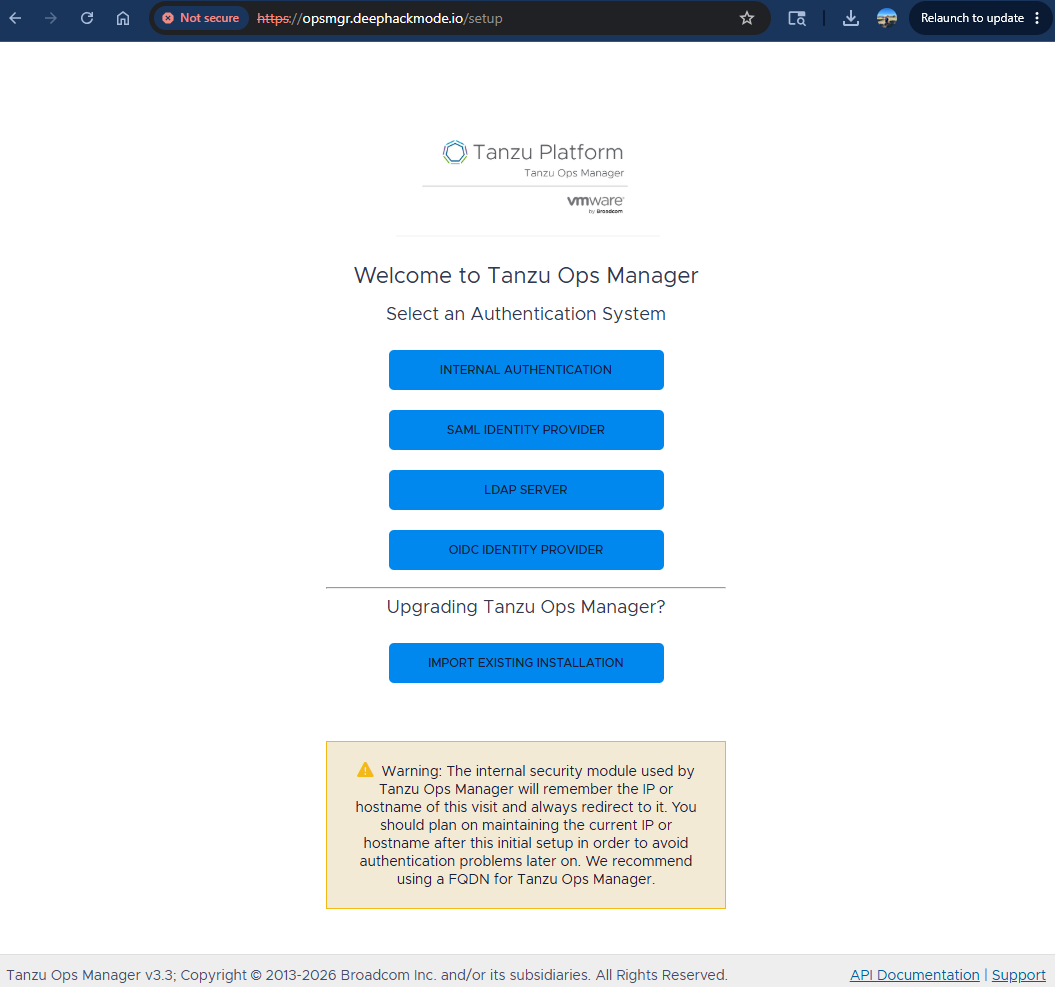The width and height of the screenshot is (1055, 987).
Task: Bookmark this page with the star icon
Action: point(747,18)
